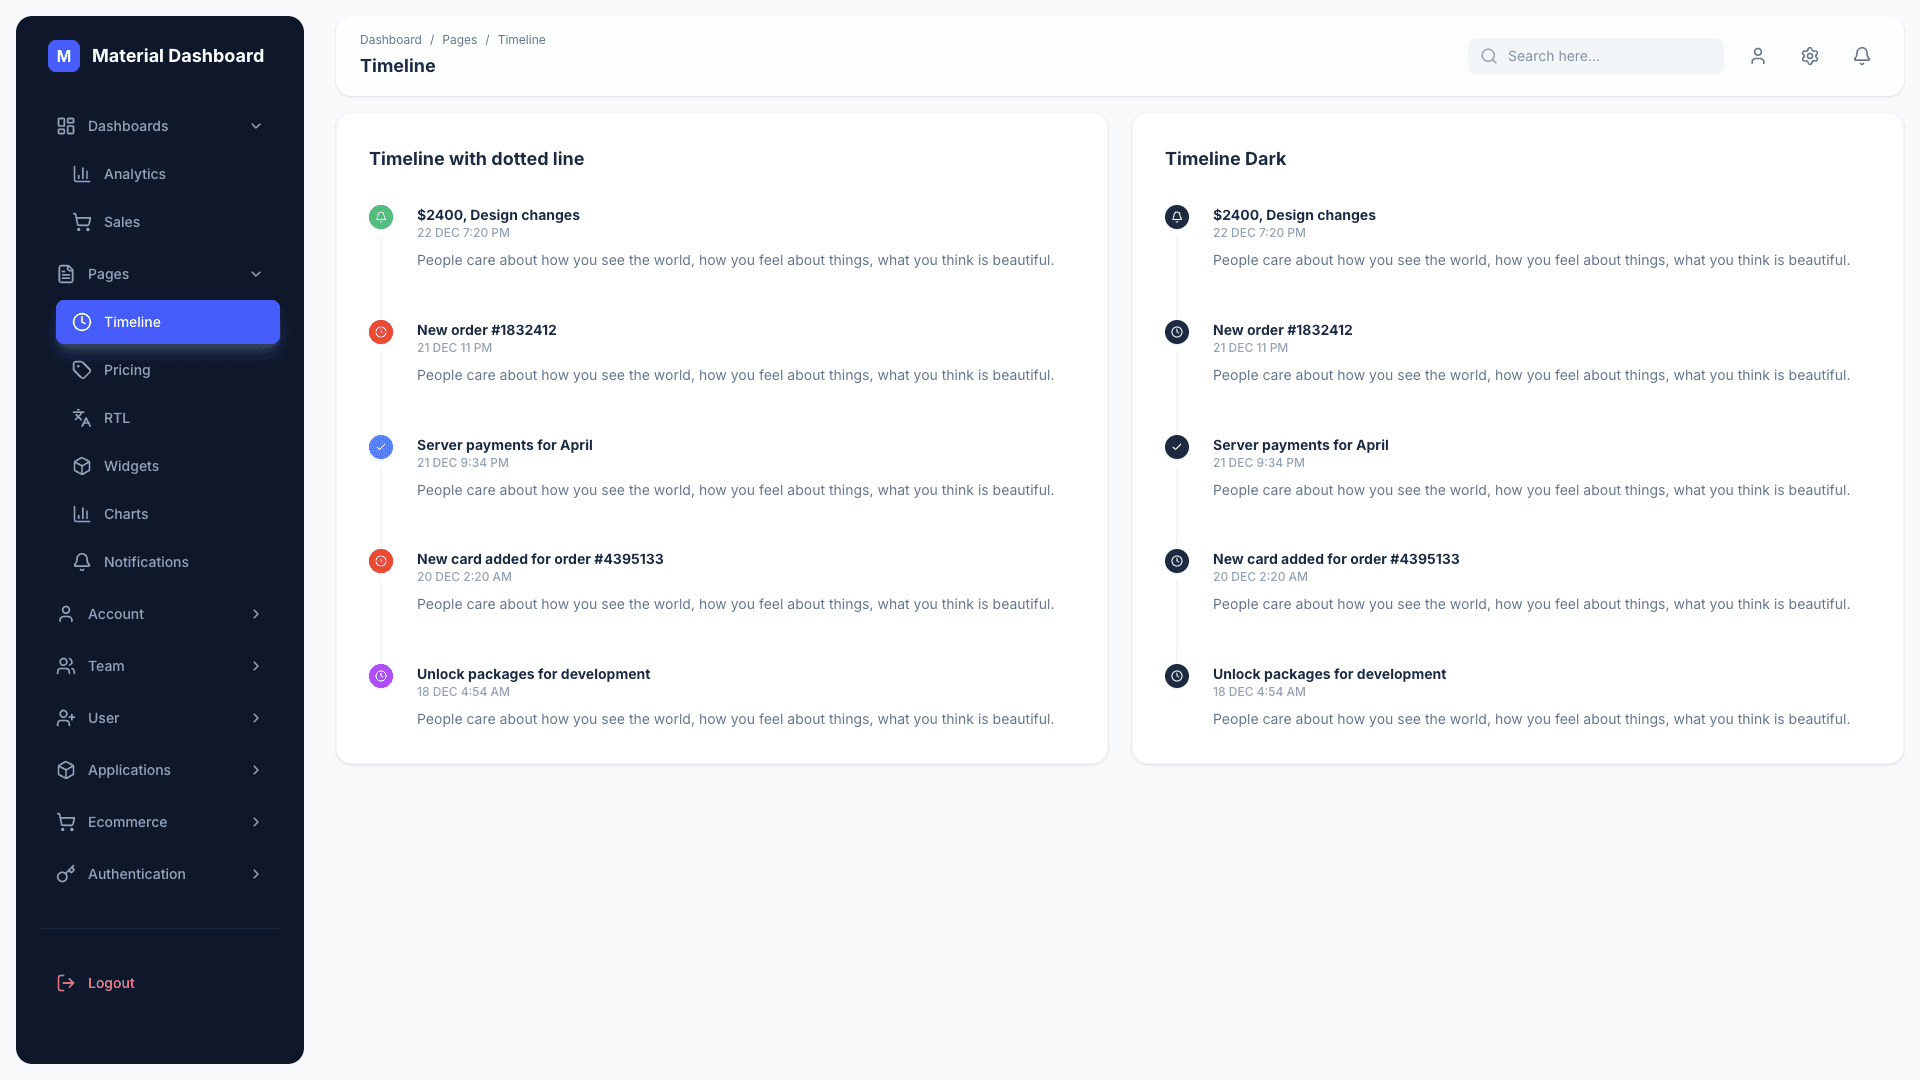Check new alerts via the bell icon
The width and height of the screenshot is (1920, 1080).
click(1861, 56)
